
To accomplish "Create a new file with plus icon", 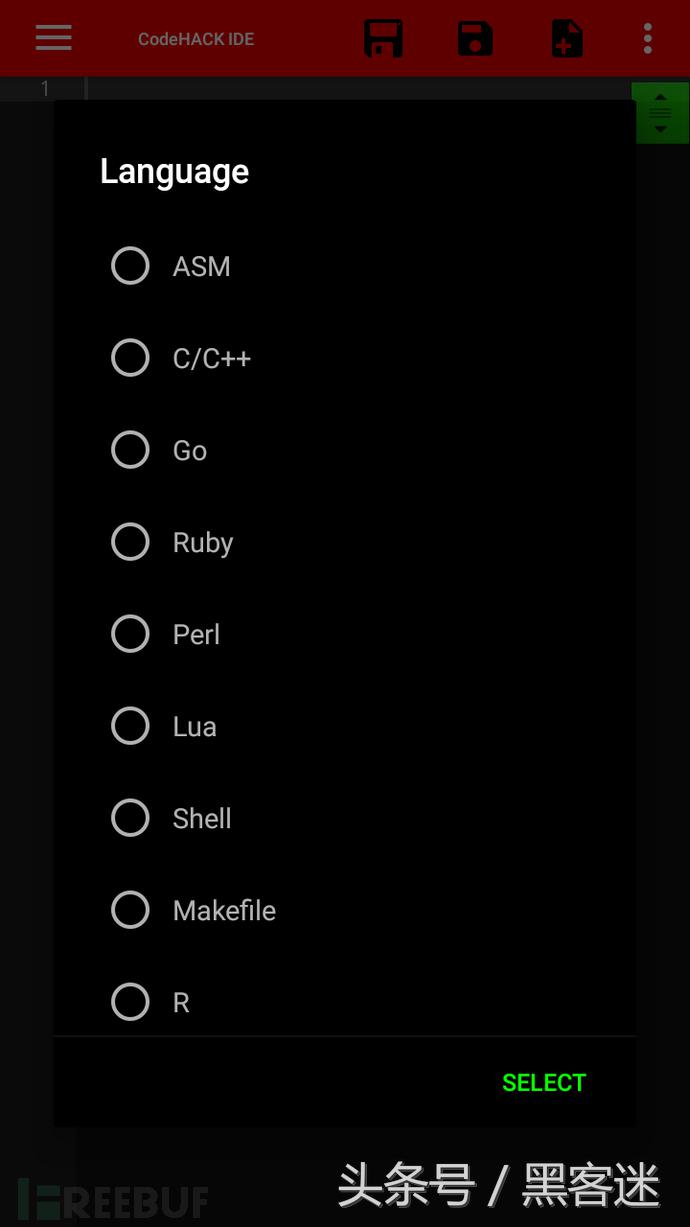I will pyautogui.click(x=567, y=38).
